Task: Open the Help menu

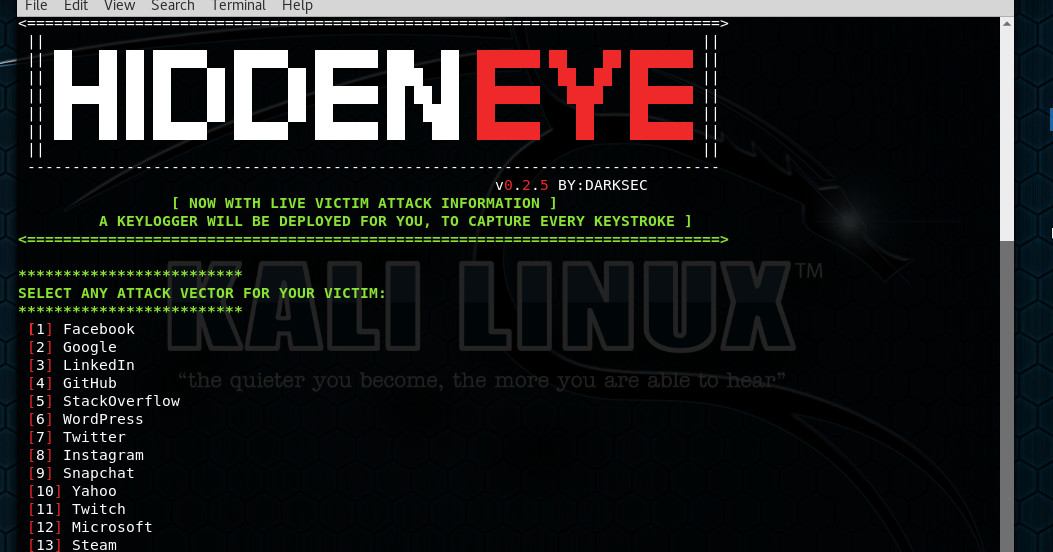Action: (297, 6)
